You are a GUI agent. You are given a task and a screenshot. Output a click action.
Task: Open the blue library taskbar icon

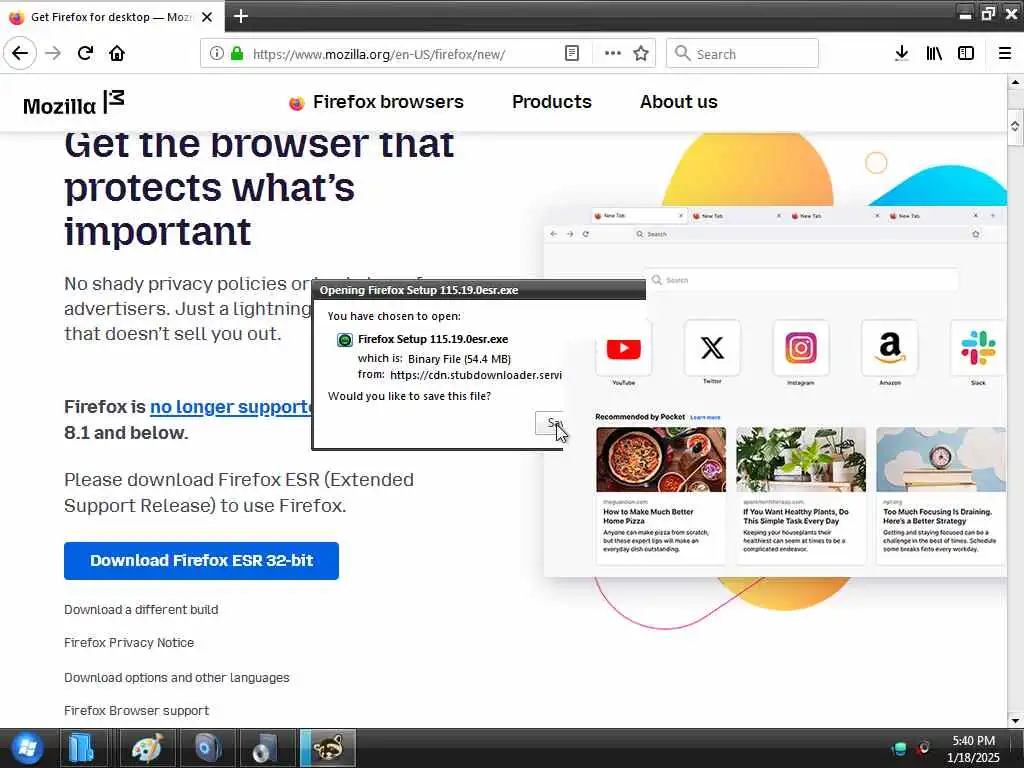[x=82, y=748]
